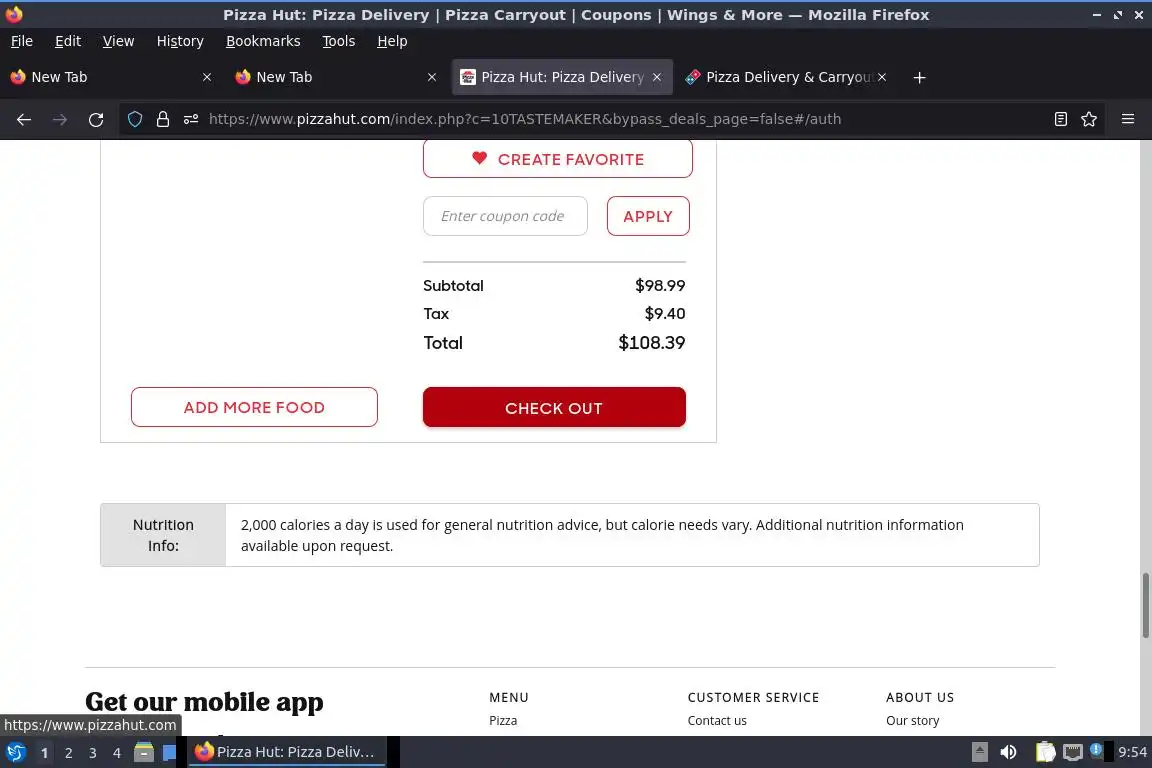Open the Our story link
Screen dimensions: 1152x768
[912, 720]
